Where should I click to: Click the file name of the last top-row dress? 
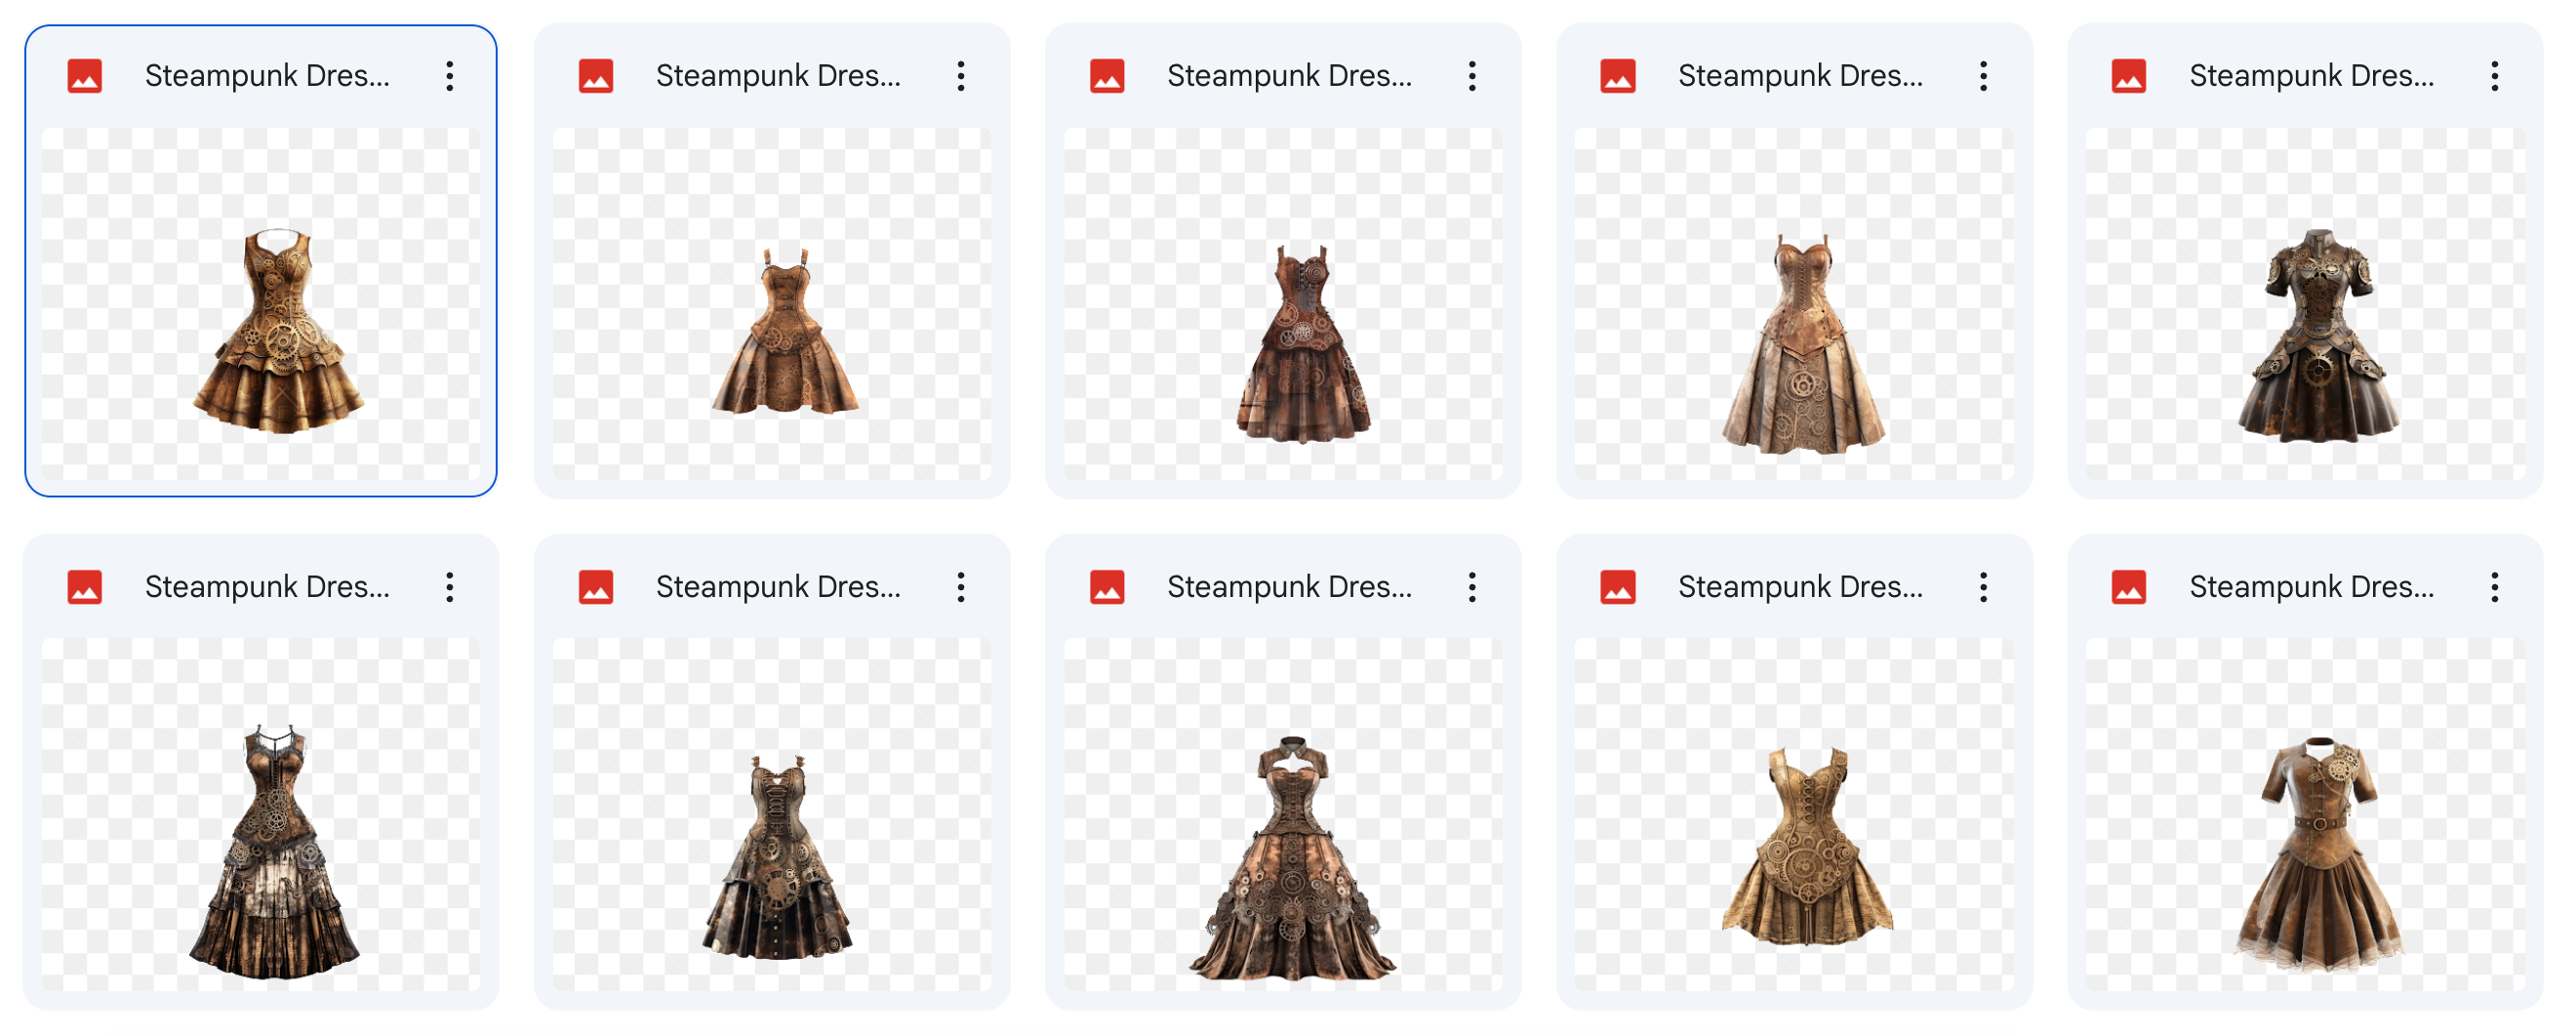point(2311,75)
